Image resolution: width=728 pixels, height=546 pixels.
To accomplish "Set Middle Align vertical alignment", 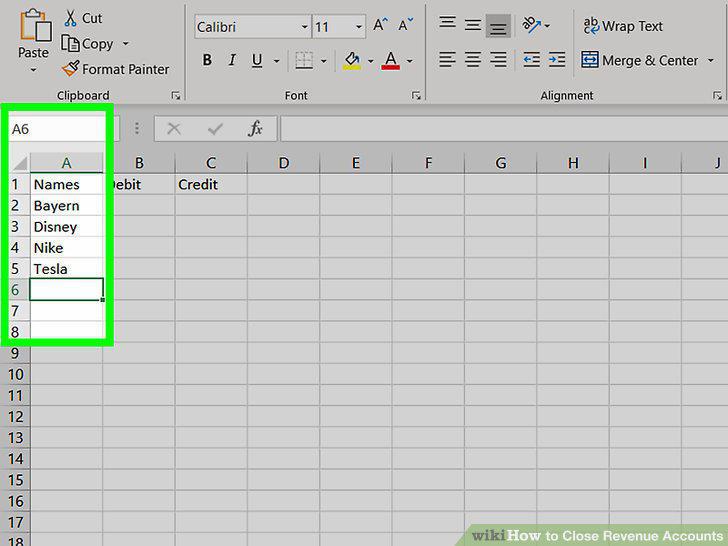I will pyautogui.click(x=473, y=25).
